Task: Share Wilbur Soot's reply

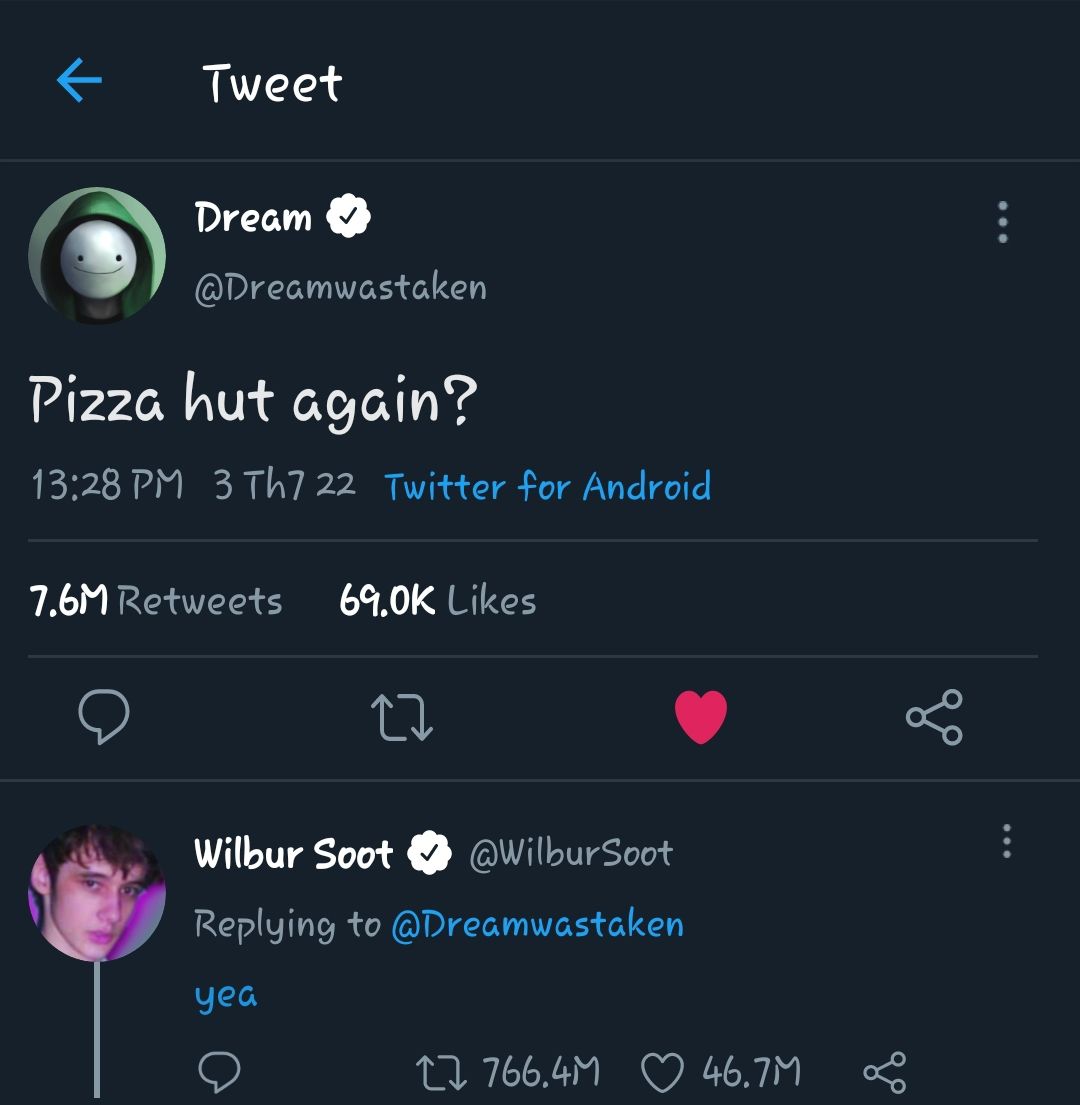Action: [x=884, y=1073]
